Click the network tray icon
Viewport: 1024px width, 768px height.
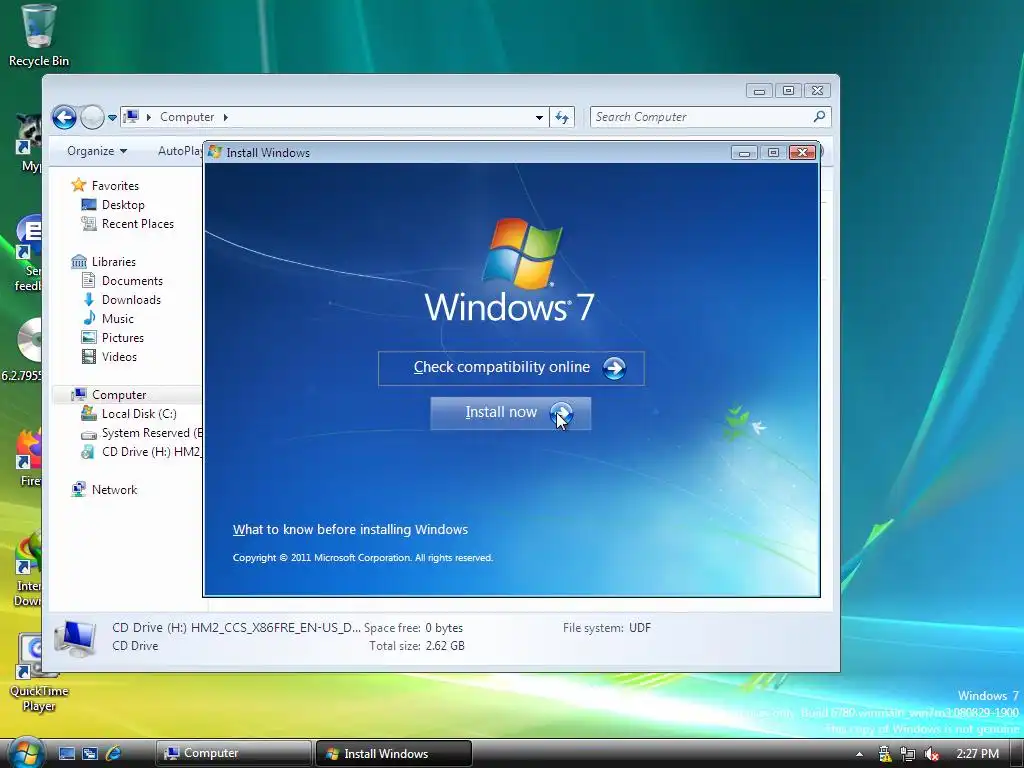(x=907, y=754)
